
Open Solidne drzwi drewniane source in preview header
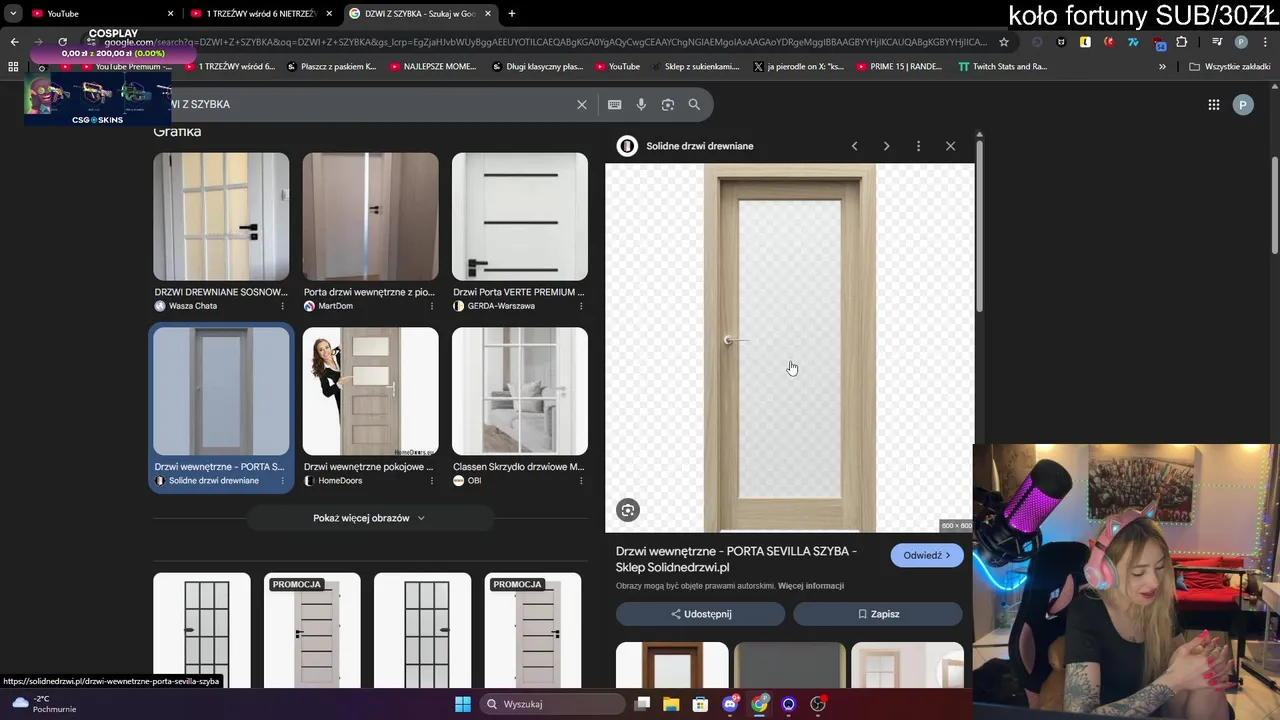tap(686, 146)
